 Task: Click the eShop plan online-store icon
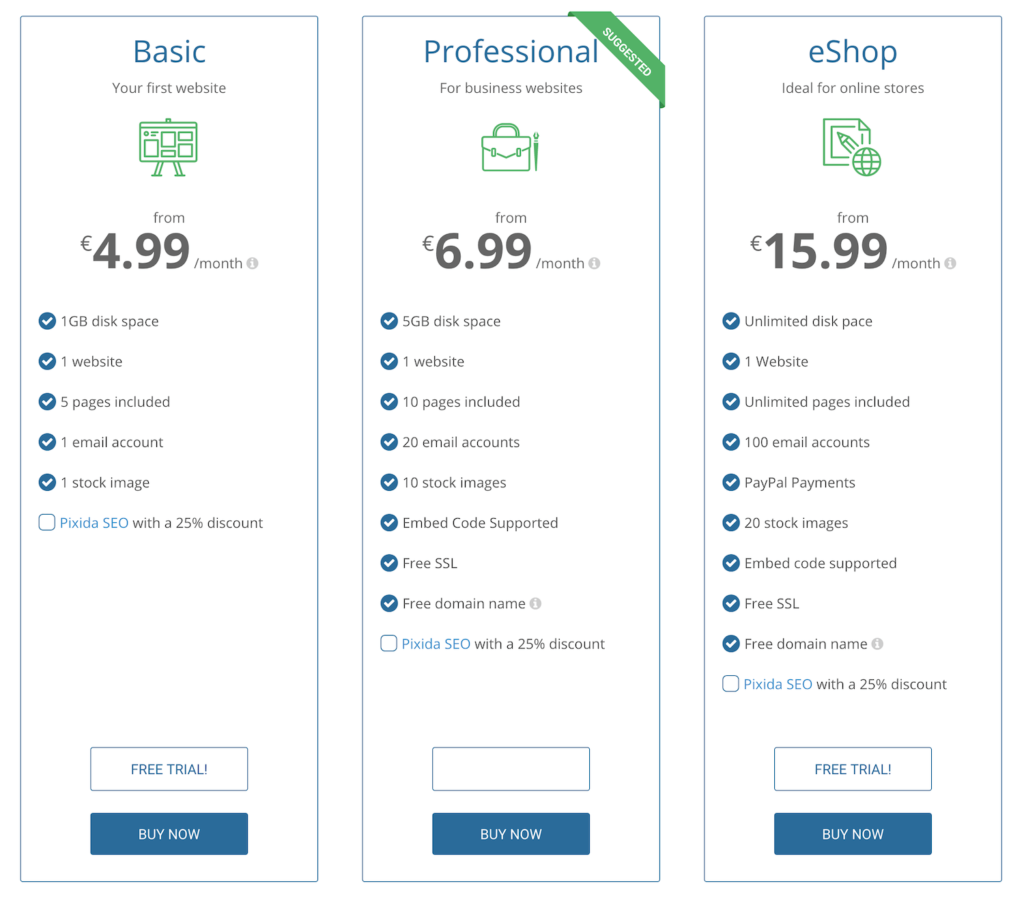853,145
